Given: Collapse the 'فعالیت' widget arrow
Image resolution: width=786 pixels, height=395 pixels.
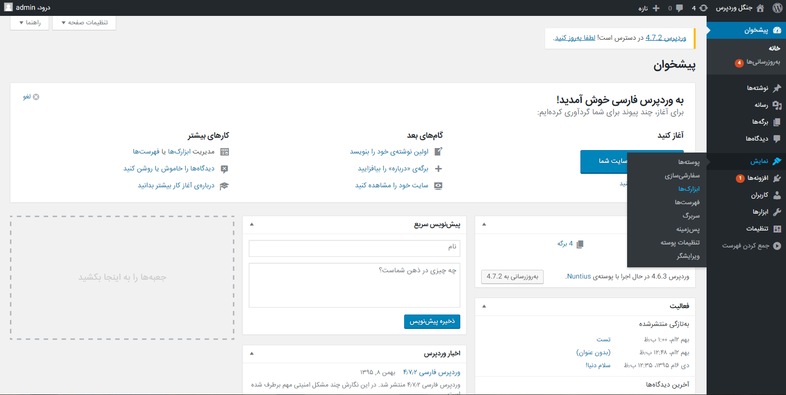Looking at the screenshot, I should (485, 306).
